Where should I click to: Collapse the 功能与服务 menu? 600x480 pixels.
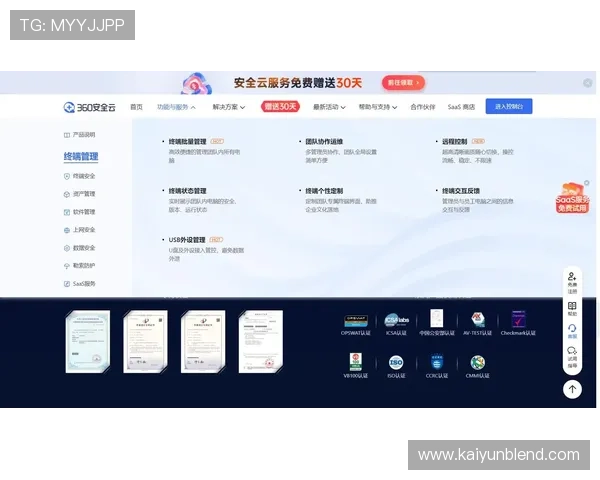[x=176, y=107]
